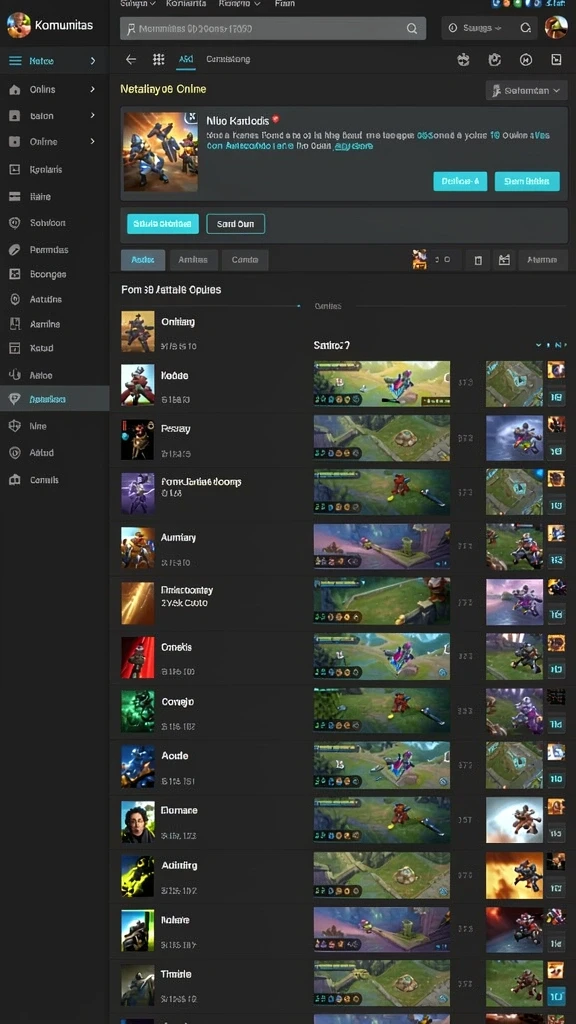Select the highlighted Aoda filter tab
Screen dimensions: 576x1024
pos(143,259)
